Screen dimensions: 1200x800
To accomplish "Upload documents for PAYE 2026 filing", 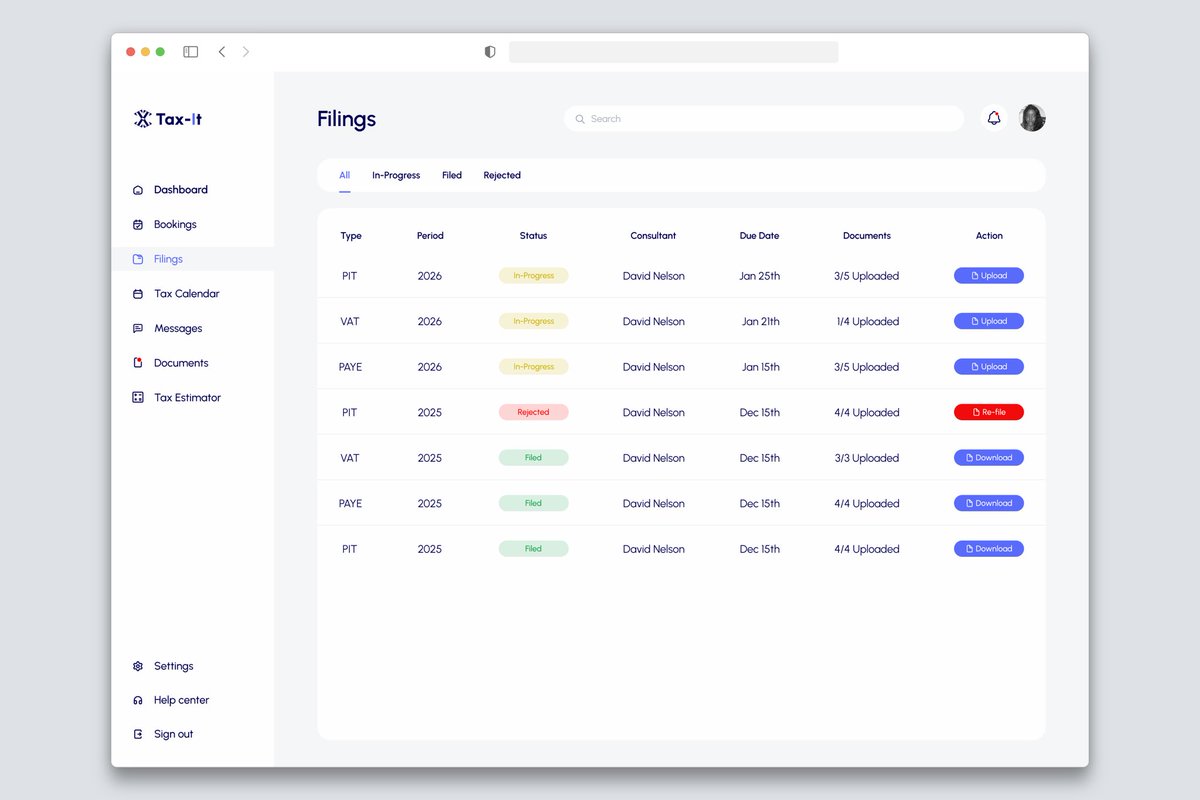I will 989,367.
